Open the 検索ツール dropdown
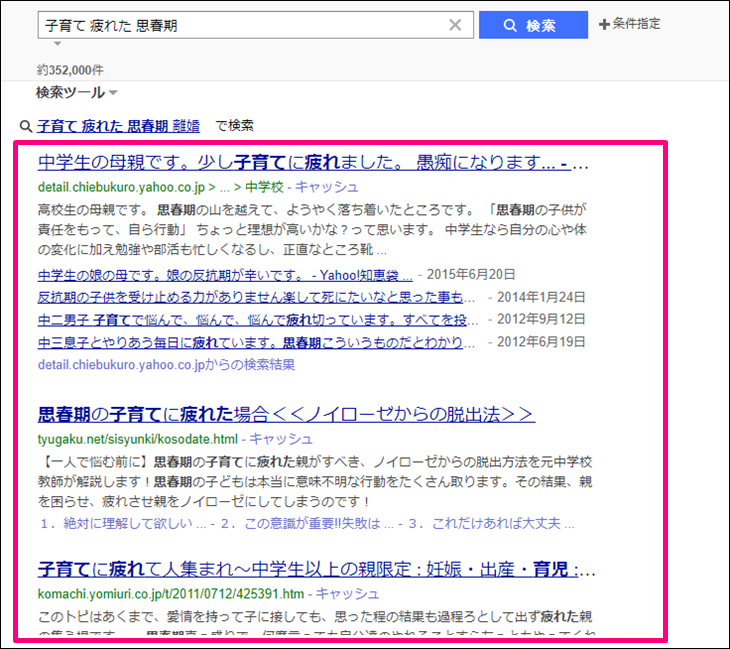730x649 pixels. 76,92
